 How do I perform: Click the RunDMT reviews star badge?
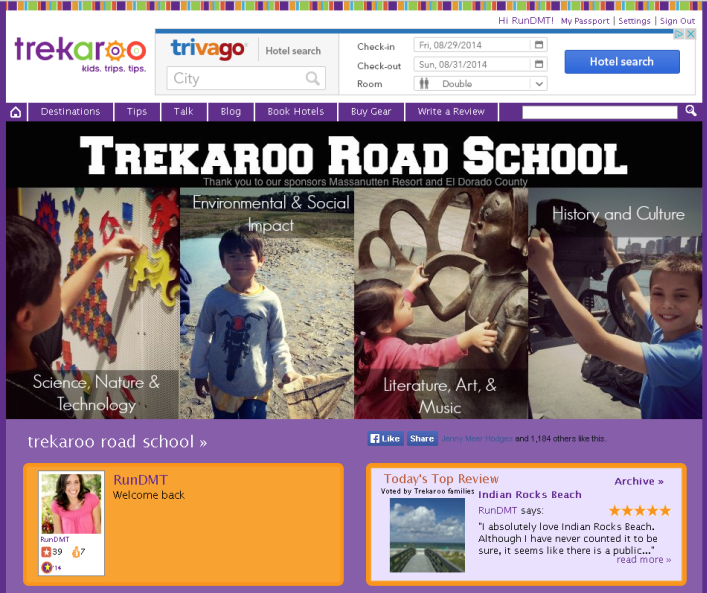tap(46, 552)
